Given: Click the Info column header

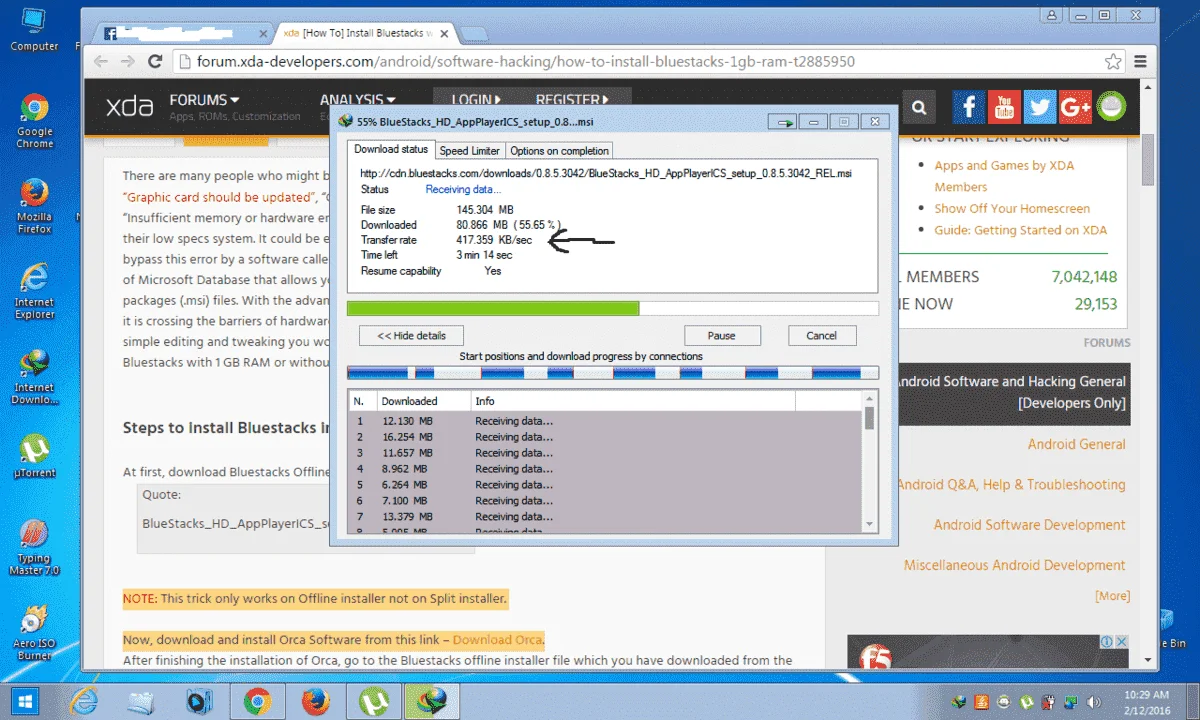Looking at the screenshot, I should (x=632, y=401).
